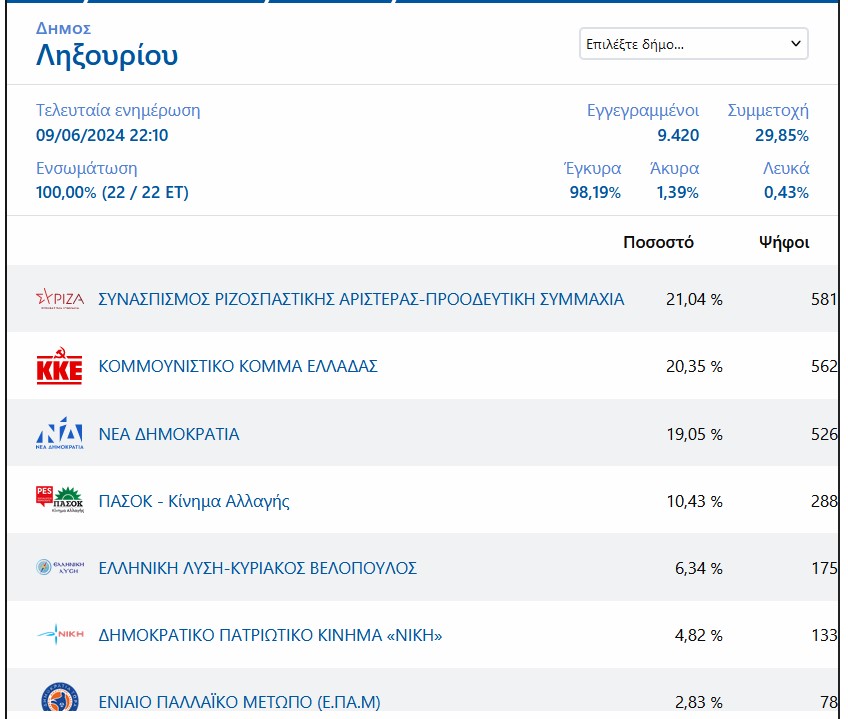Click the valid ballots value '98,19%'
Screen dimensions: 848x719
[595, 192]
